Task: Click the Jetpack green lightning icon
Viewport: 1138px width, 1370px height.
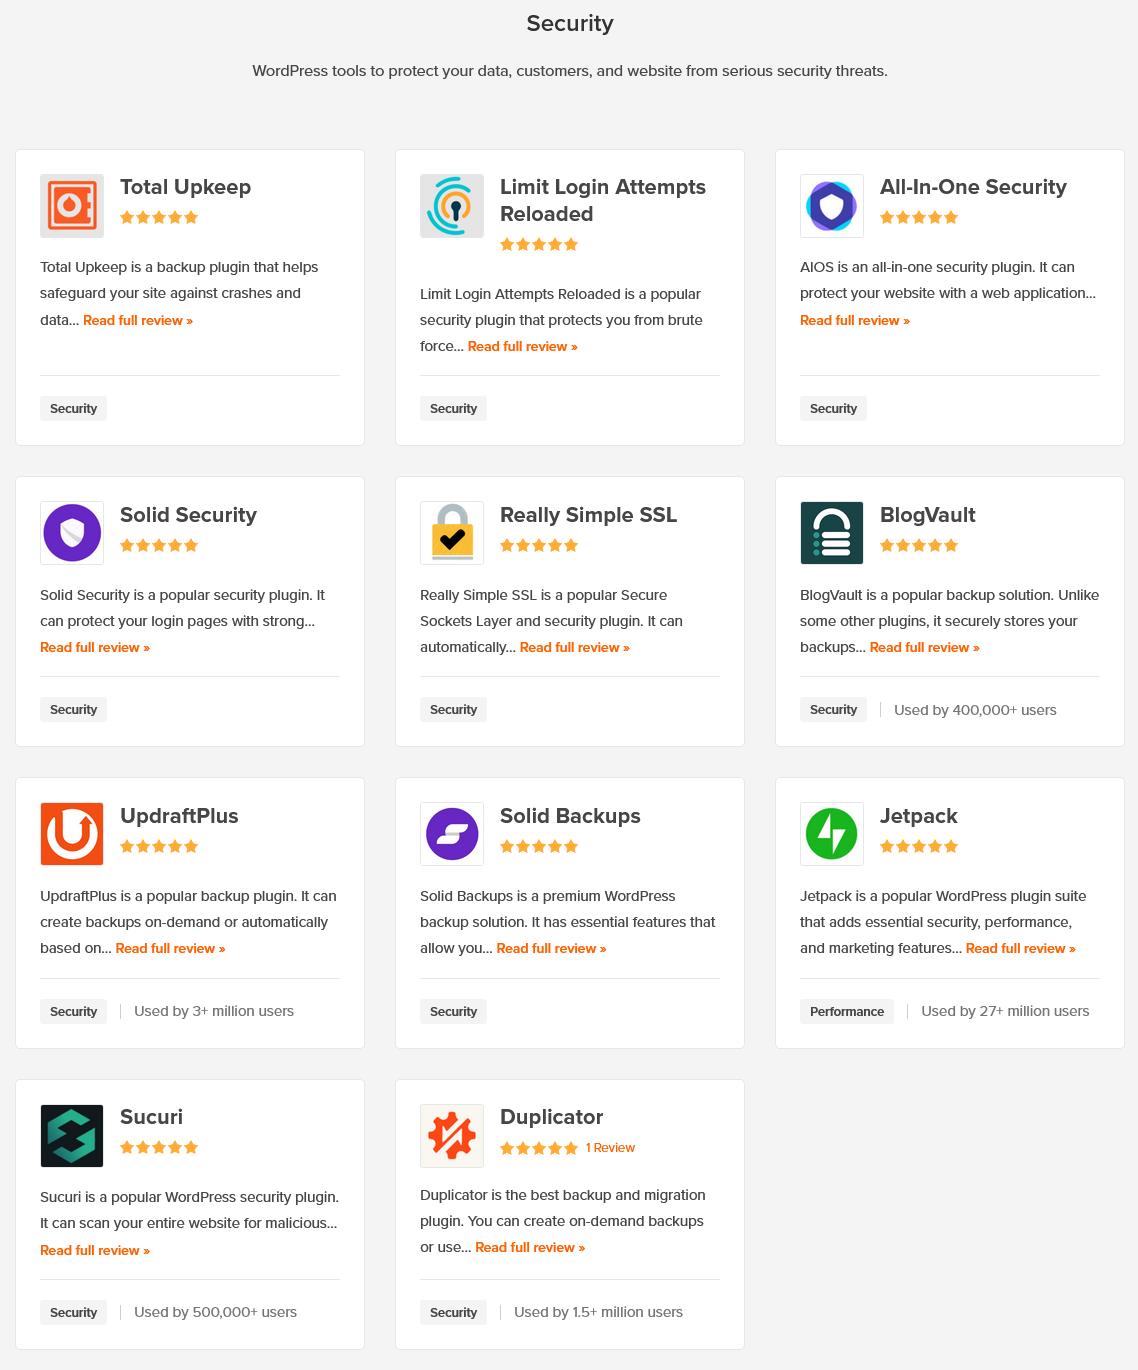Action: point(832,834)
